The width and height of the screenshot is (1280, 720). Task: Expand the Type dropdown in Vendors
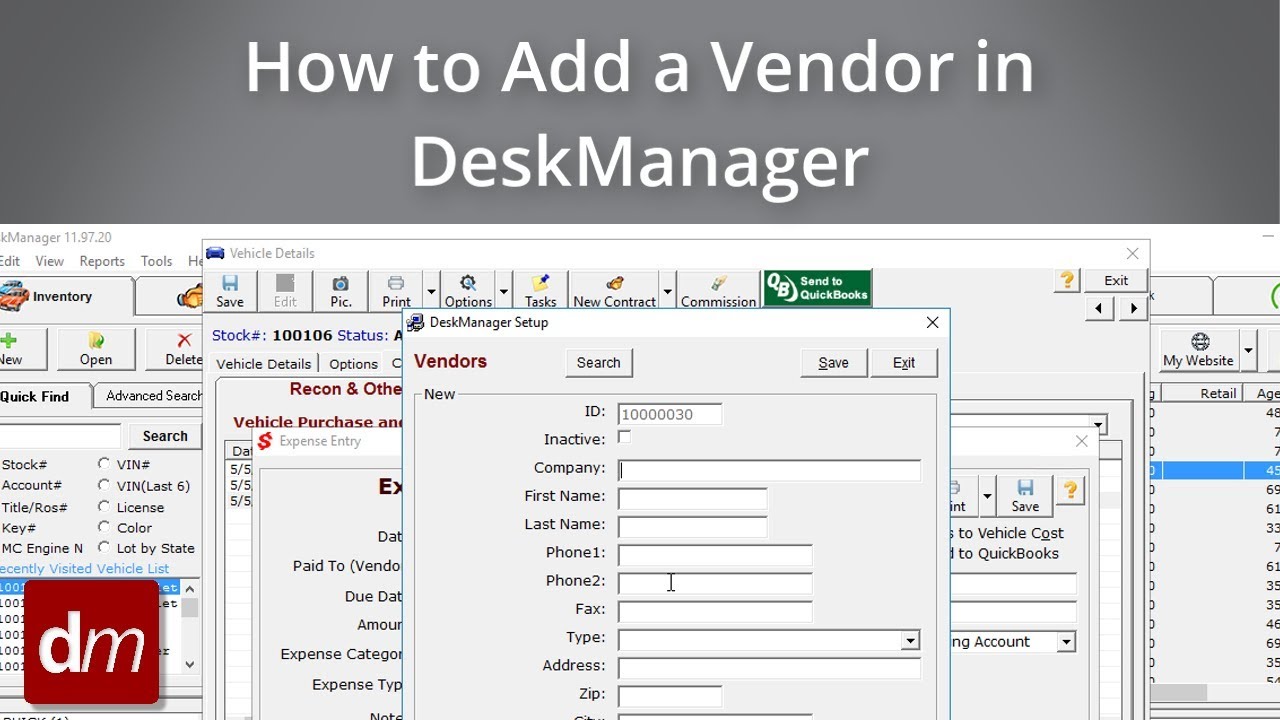pos(910,641)
